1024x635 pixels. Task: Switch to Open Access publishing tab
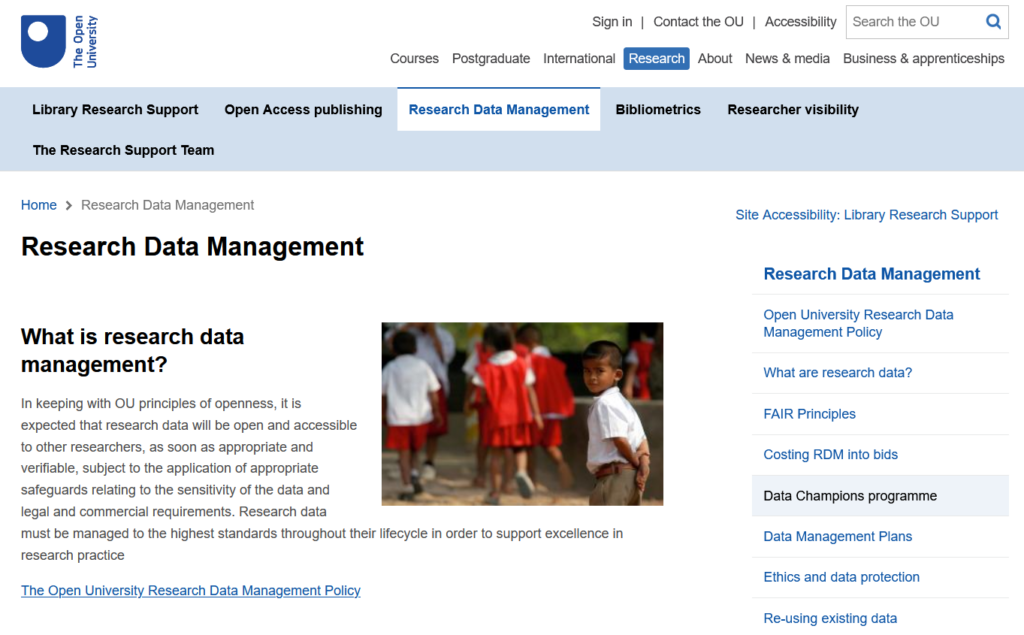303,109
